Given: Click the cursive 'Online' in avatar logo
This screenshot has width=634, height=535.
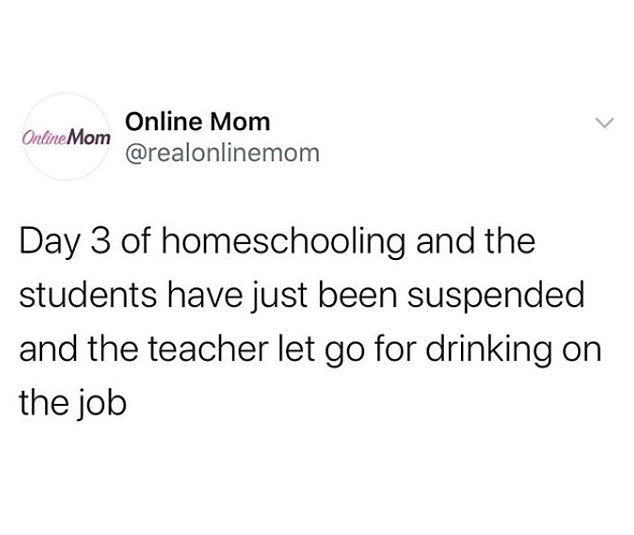Looking at the screenshot, I should [x=44, y=138].
